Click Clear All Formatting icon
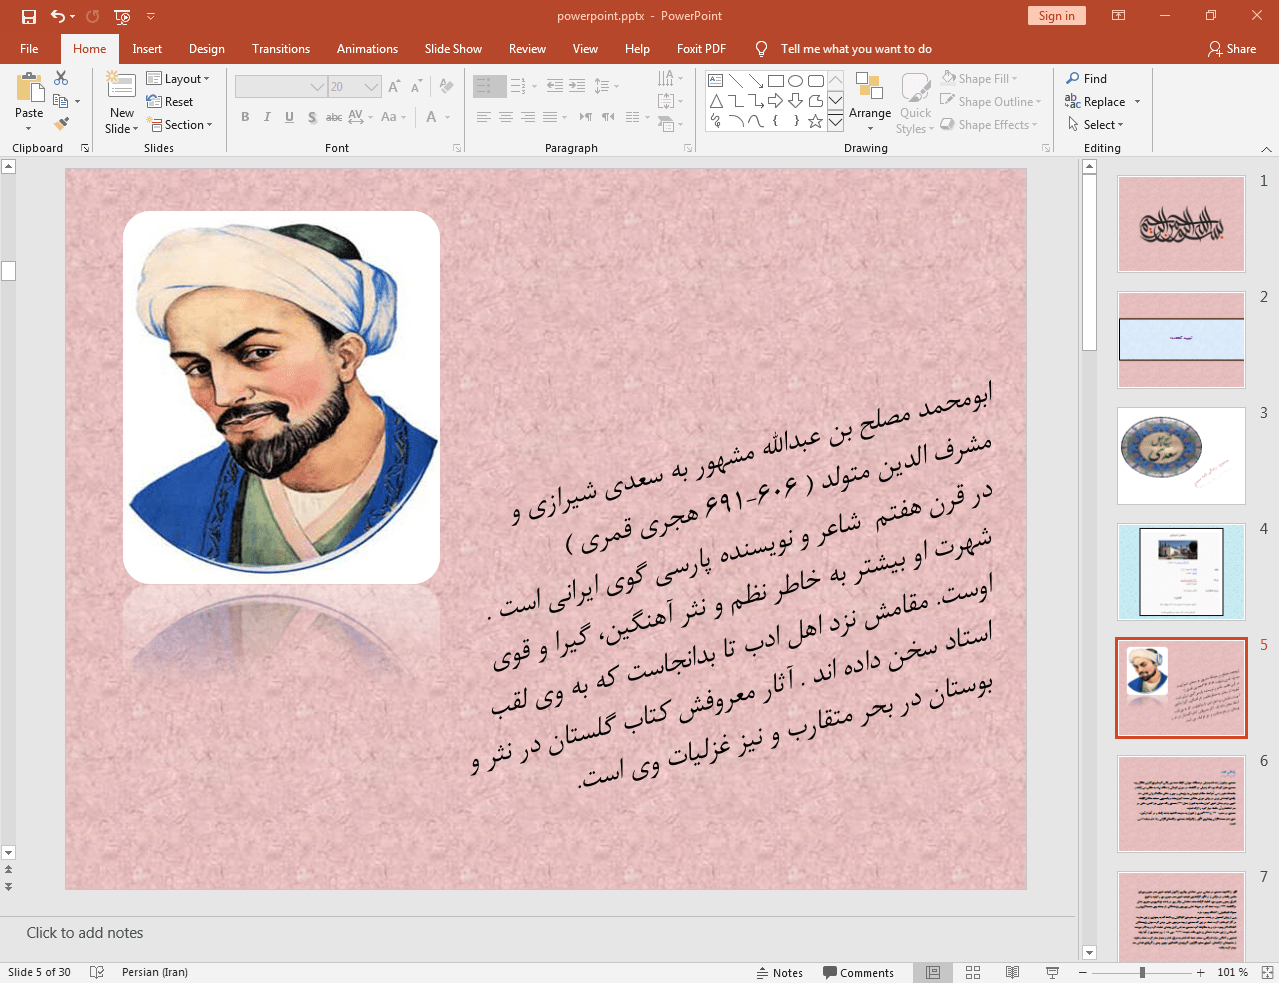1279x983 pixels. click(x=446, y=87)
